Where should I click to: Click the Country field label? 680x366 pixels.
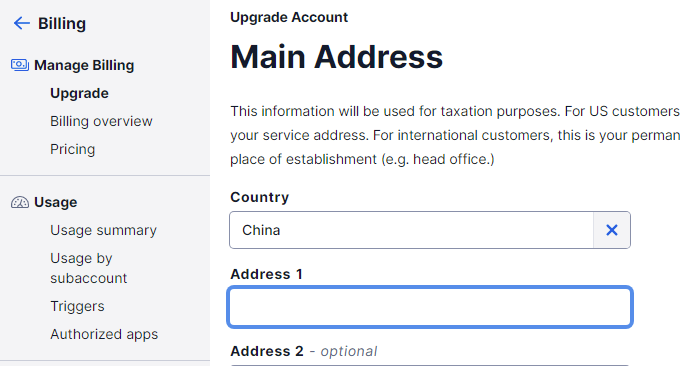[x=259, y=197]
